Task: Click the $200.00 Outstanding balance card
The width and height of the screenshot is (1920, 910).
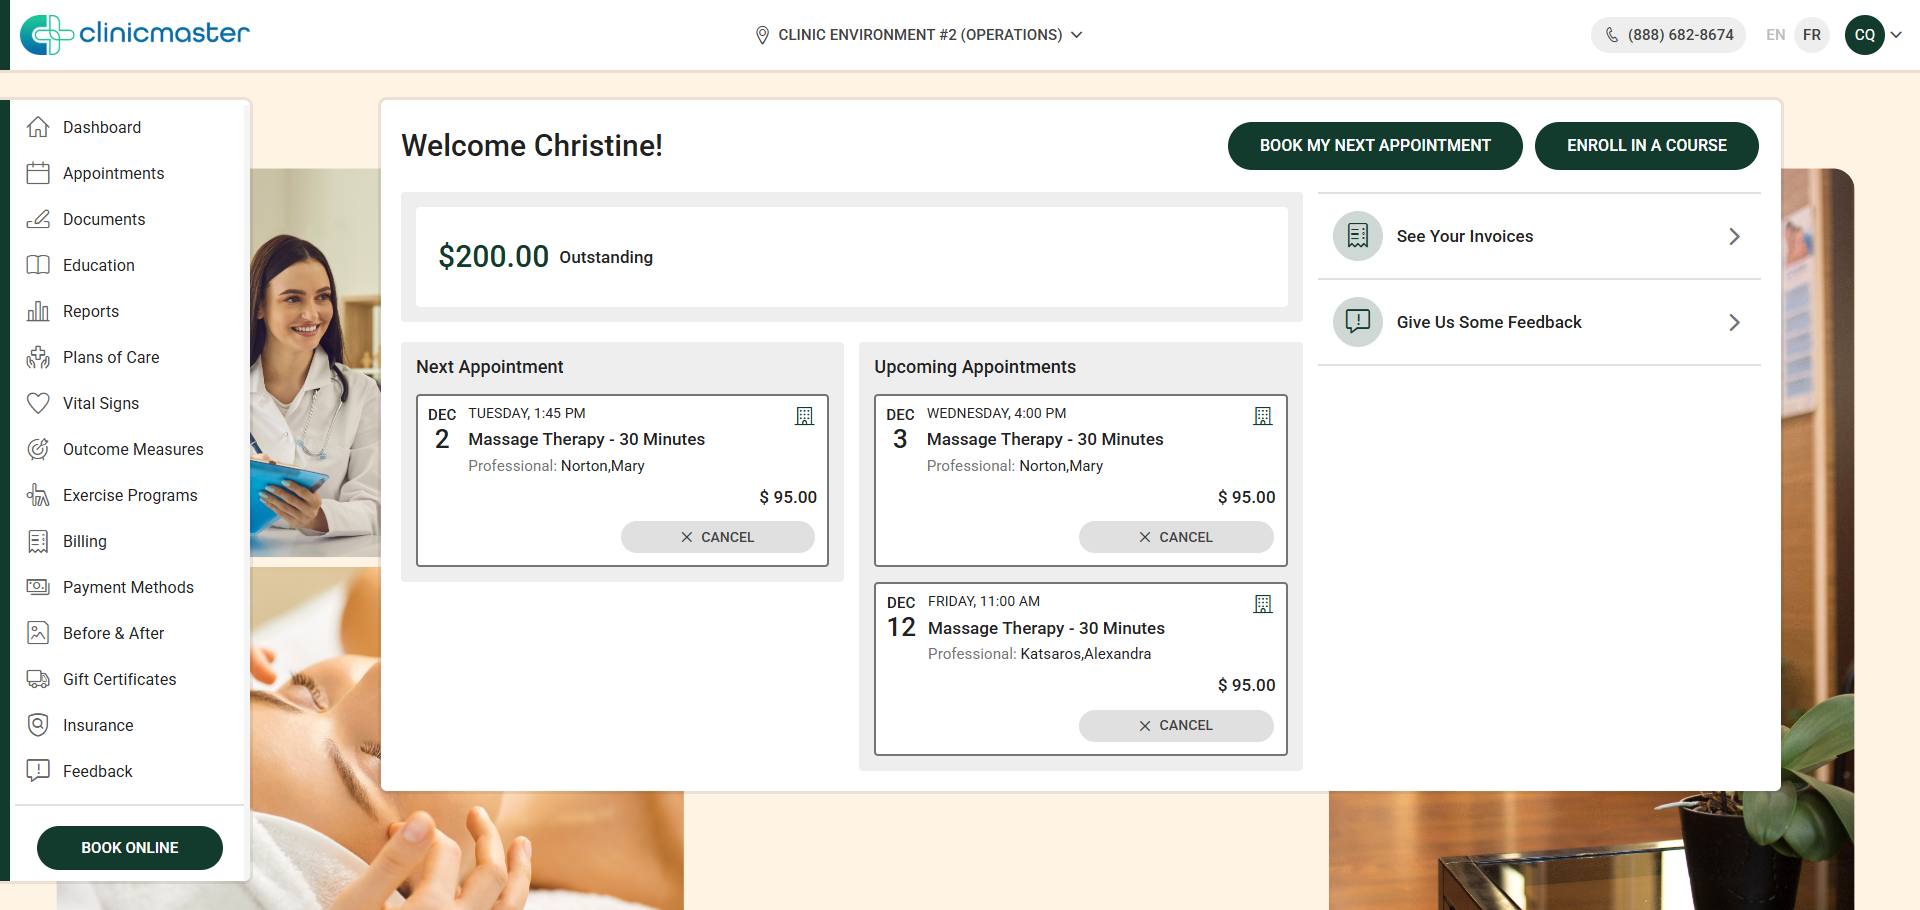Action: click(851, 257)
